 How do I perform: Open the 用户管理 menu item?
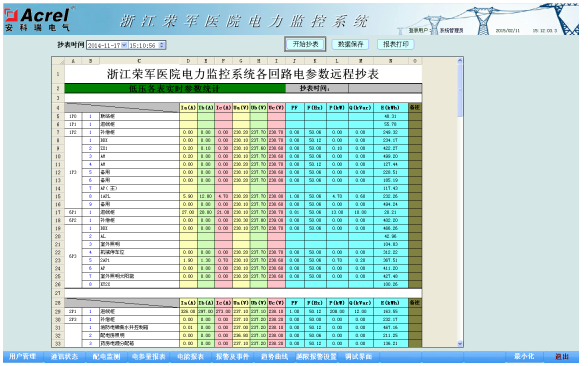click(x=22, y=357)
